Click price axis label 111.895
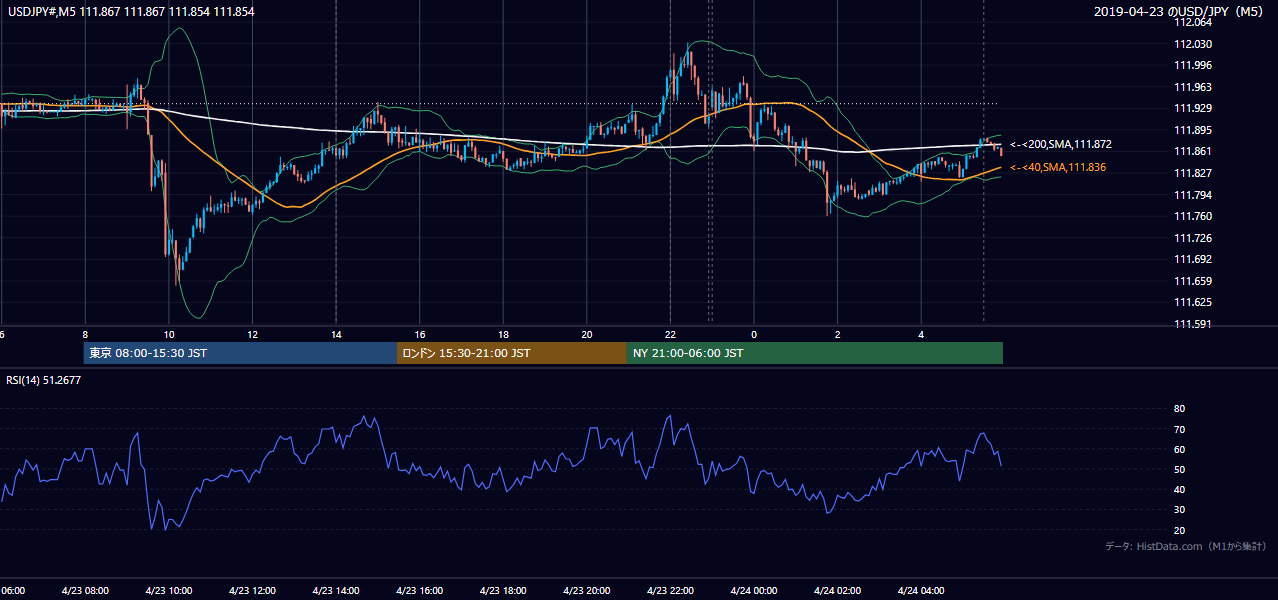Viewport: 1278px width, 600px height. click(1193, 130)
